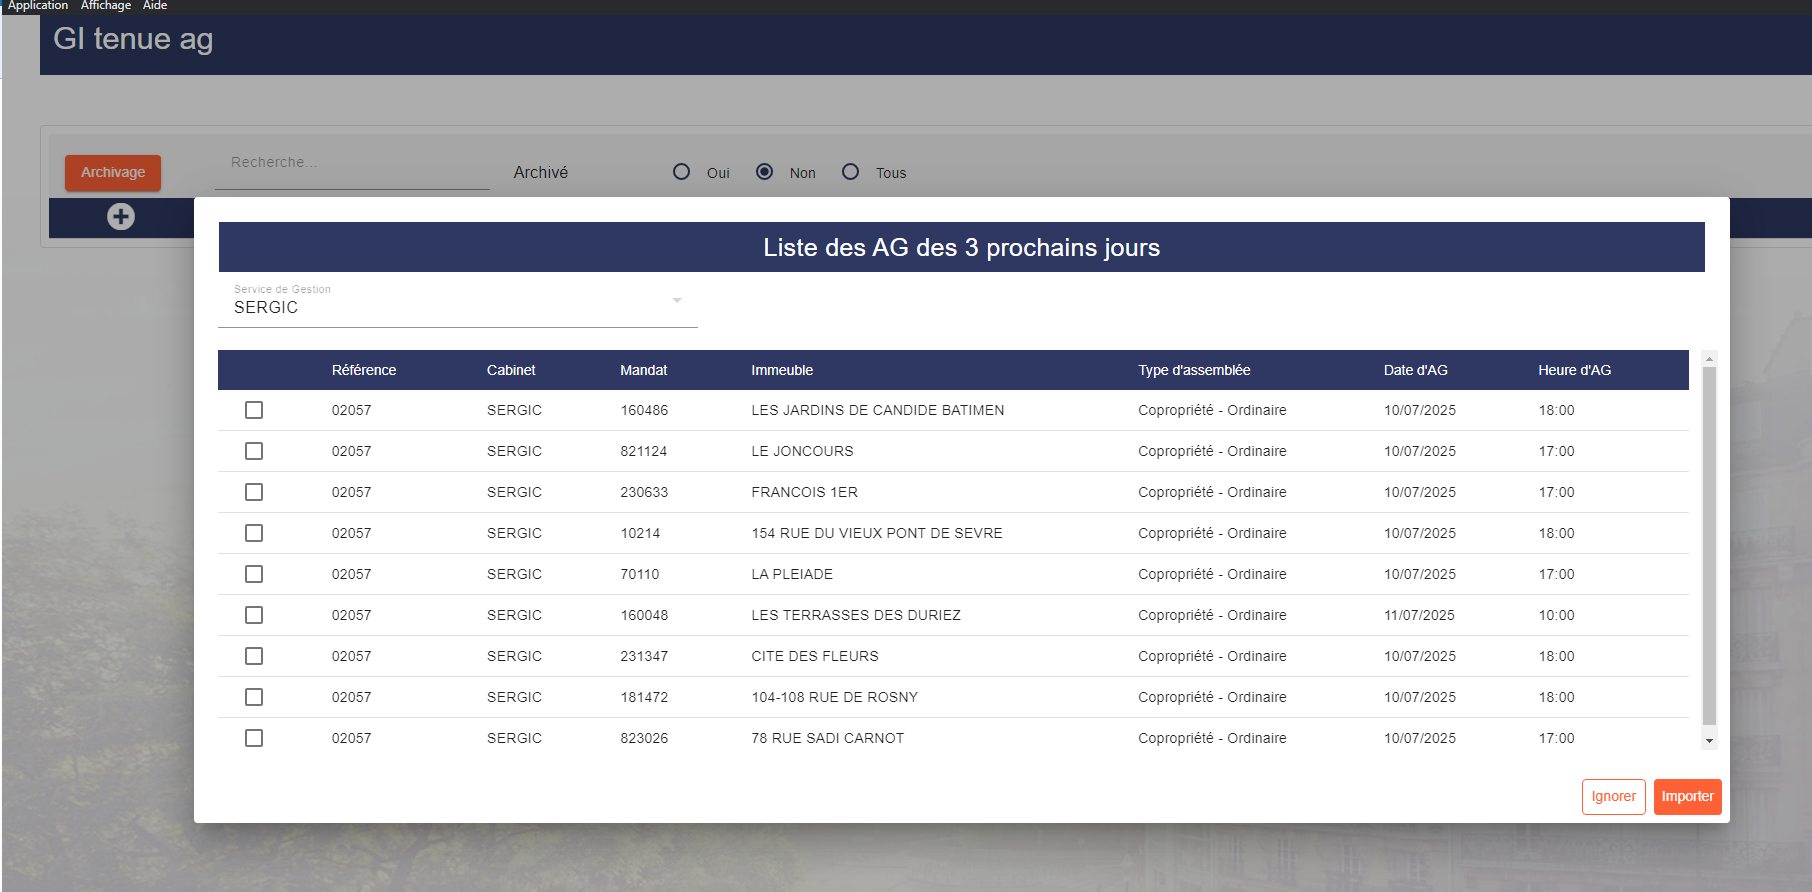Viewport: 1812px width, 892px height.
Task: Click LES JARDINS DE CANDIDE BATIMEN cell
Action: (x=878, y=410)
